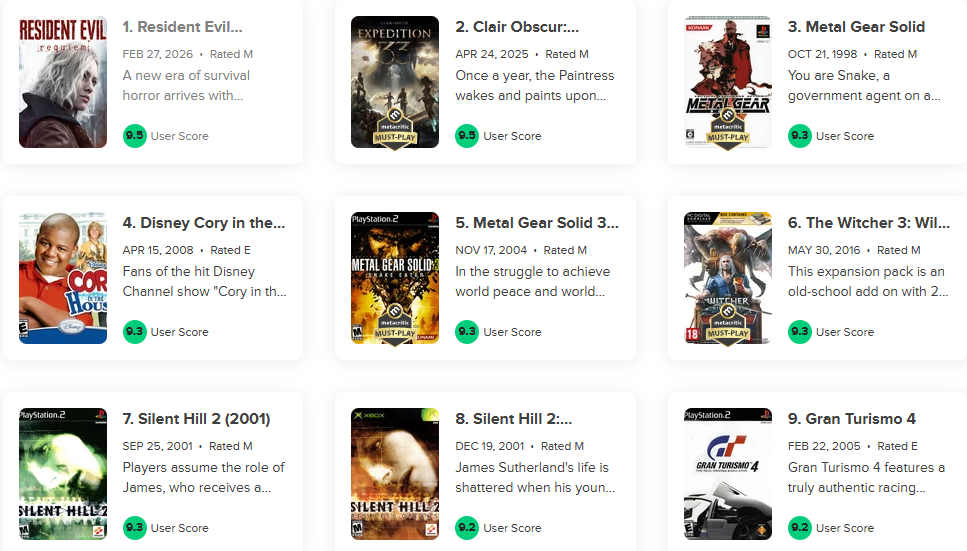The width and height of the screenshot is (967, 551).
Task: Follow the '4. Disney Cory in the...' title
Action: click(x=204, y=223)
